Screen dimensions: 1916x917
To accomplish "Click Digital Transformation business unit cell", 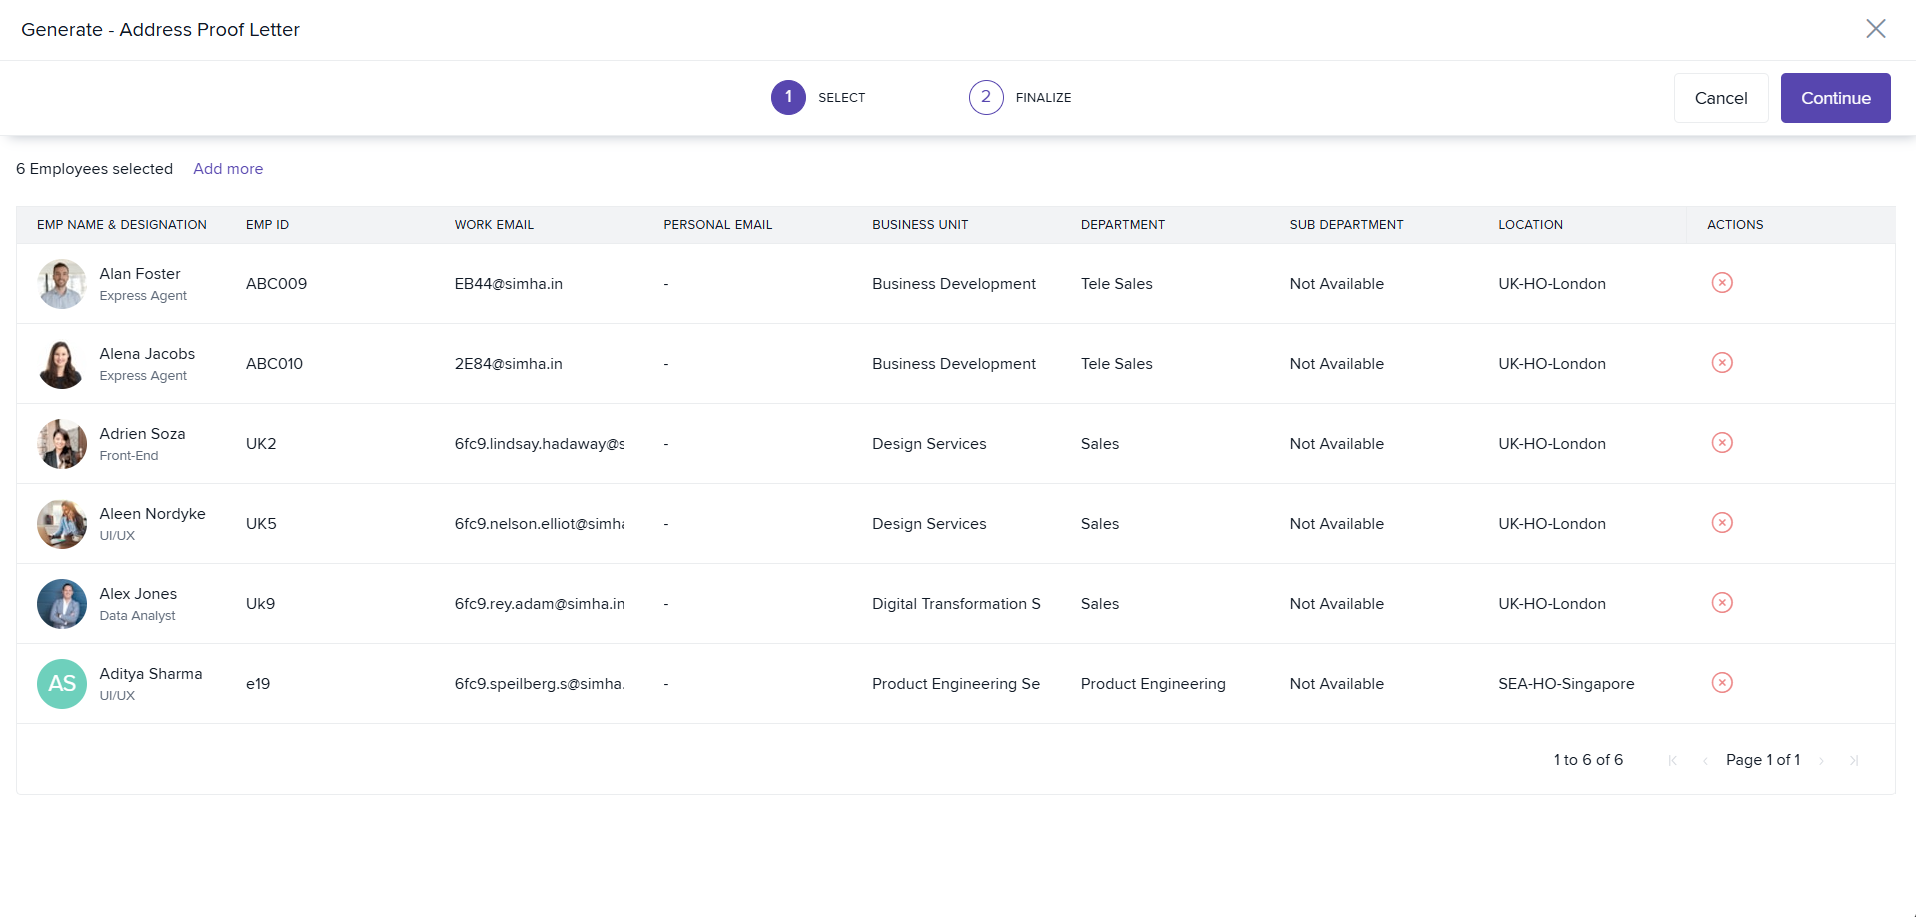I will (x=956, y=604).
